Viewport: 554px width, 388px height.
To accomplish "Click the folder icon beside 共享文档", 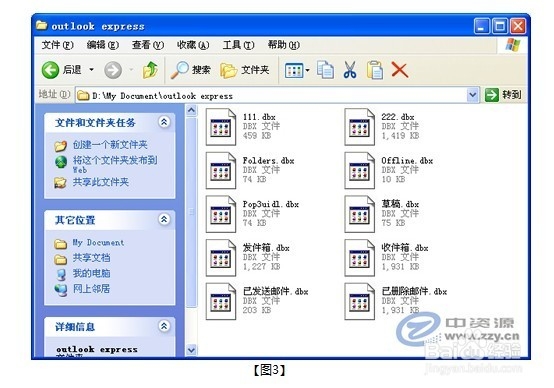I will [60, 259].
